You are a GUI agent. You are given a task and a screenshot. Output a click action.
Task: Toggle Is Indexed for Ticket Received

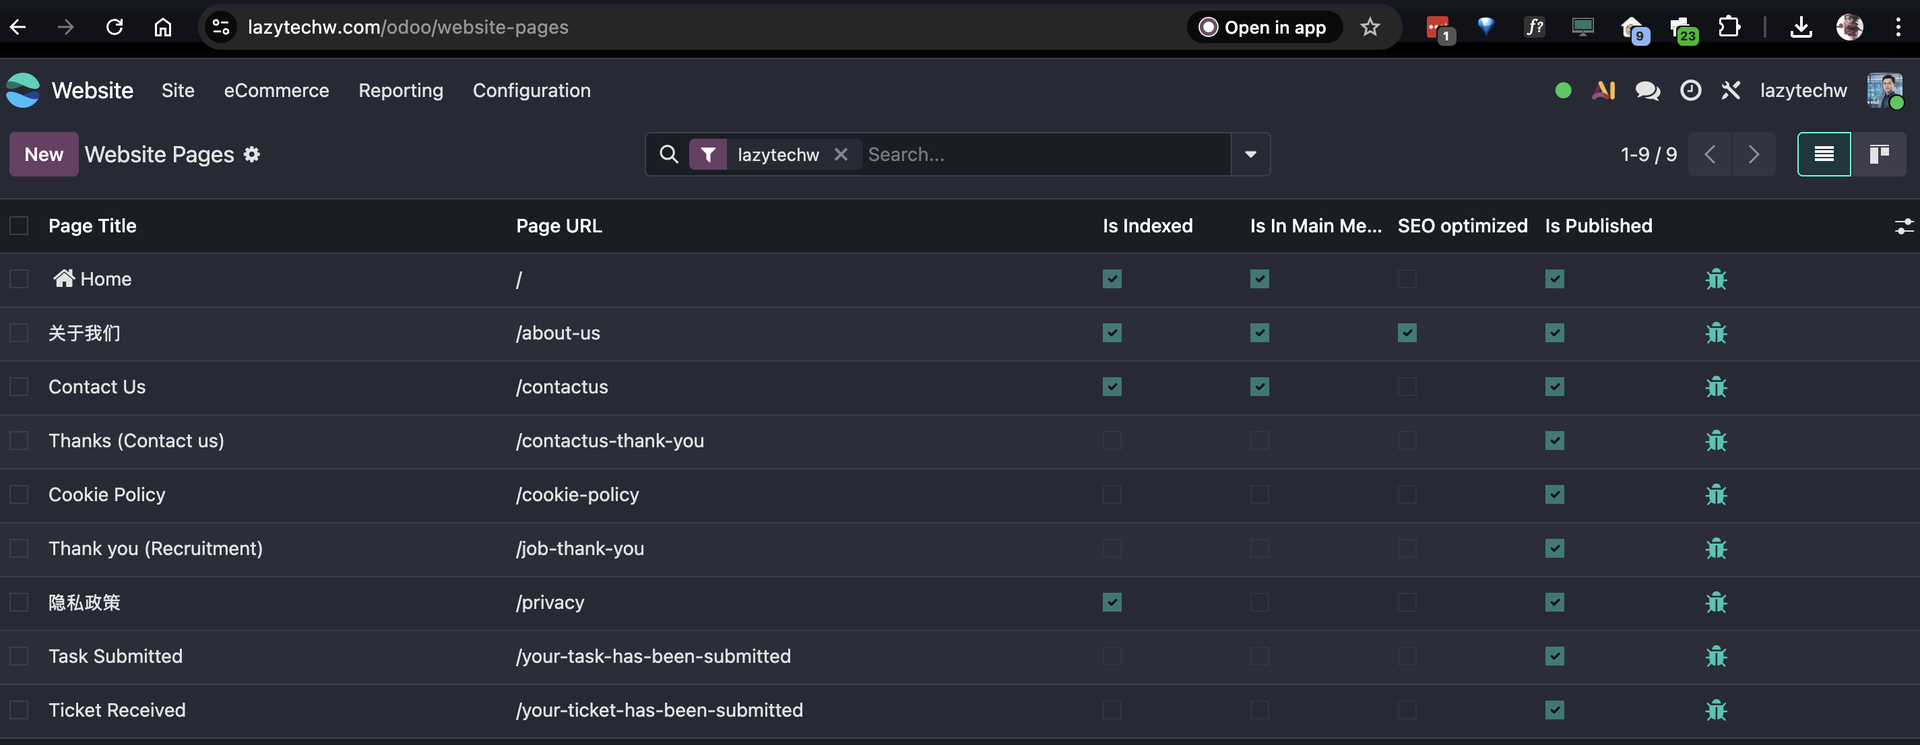click(1112, 711)
